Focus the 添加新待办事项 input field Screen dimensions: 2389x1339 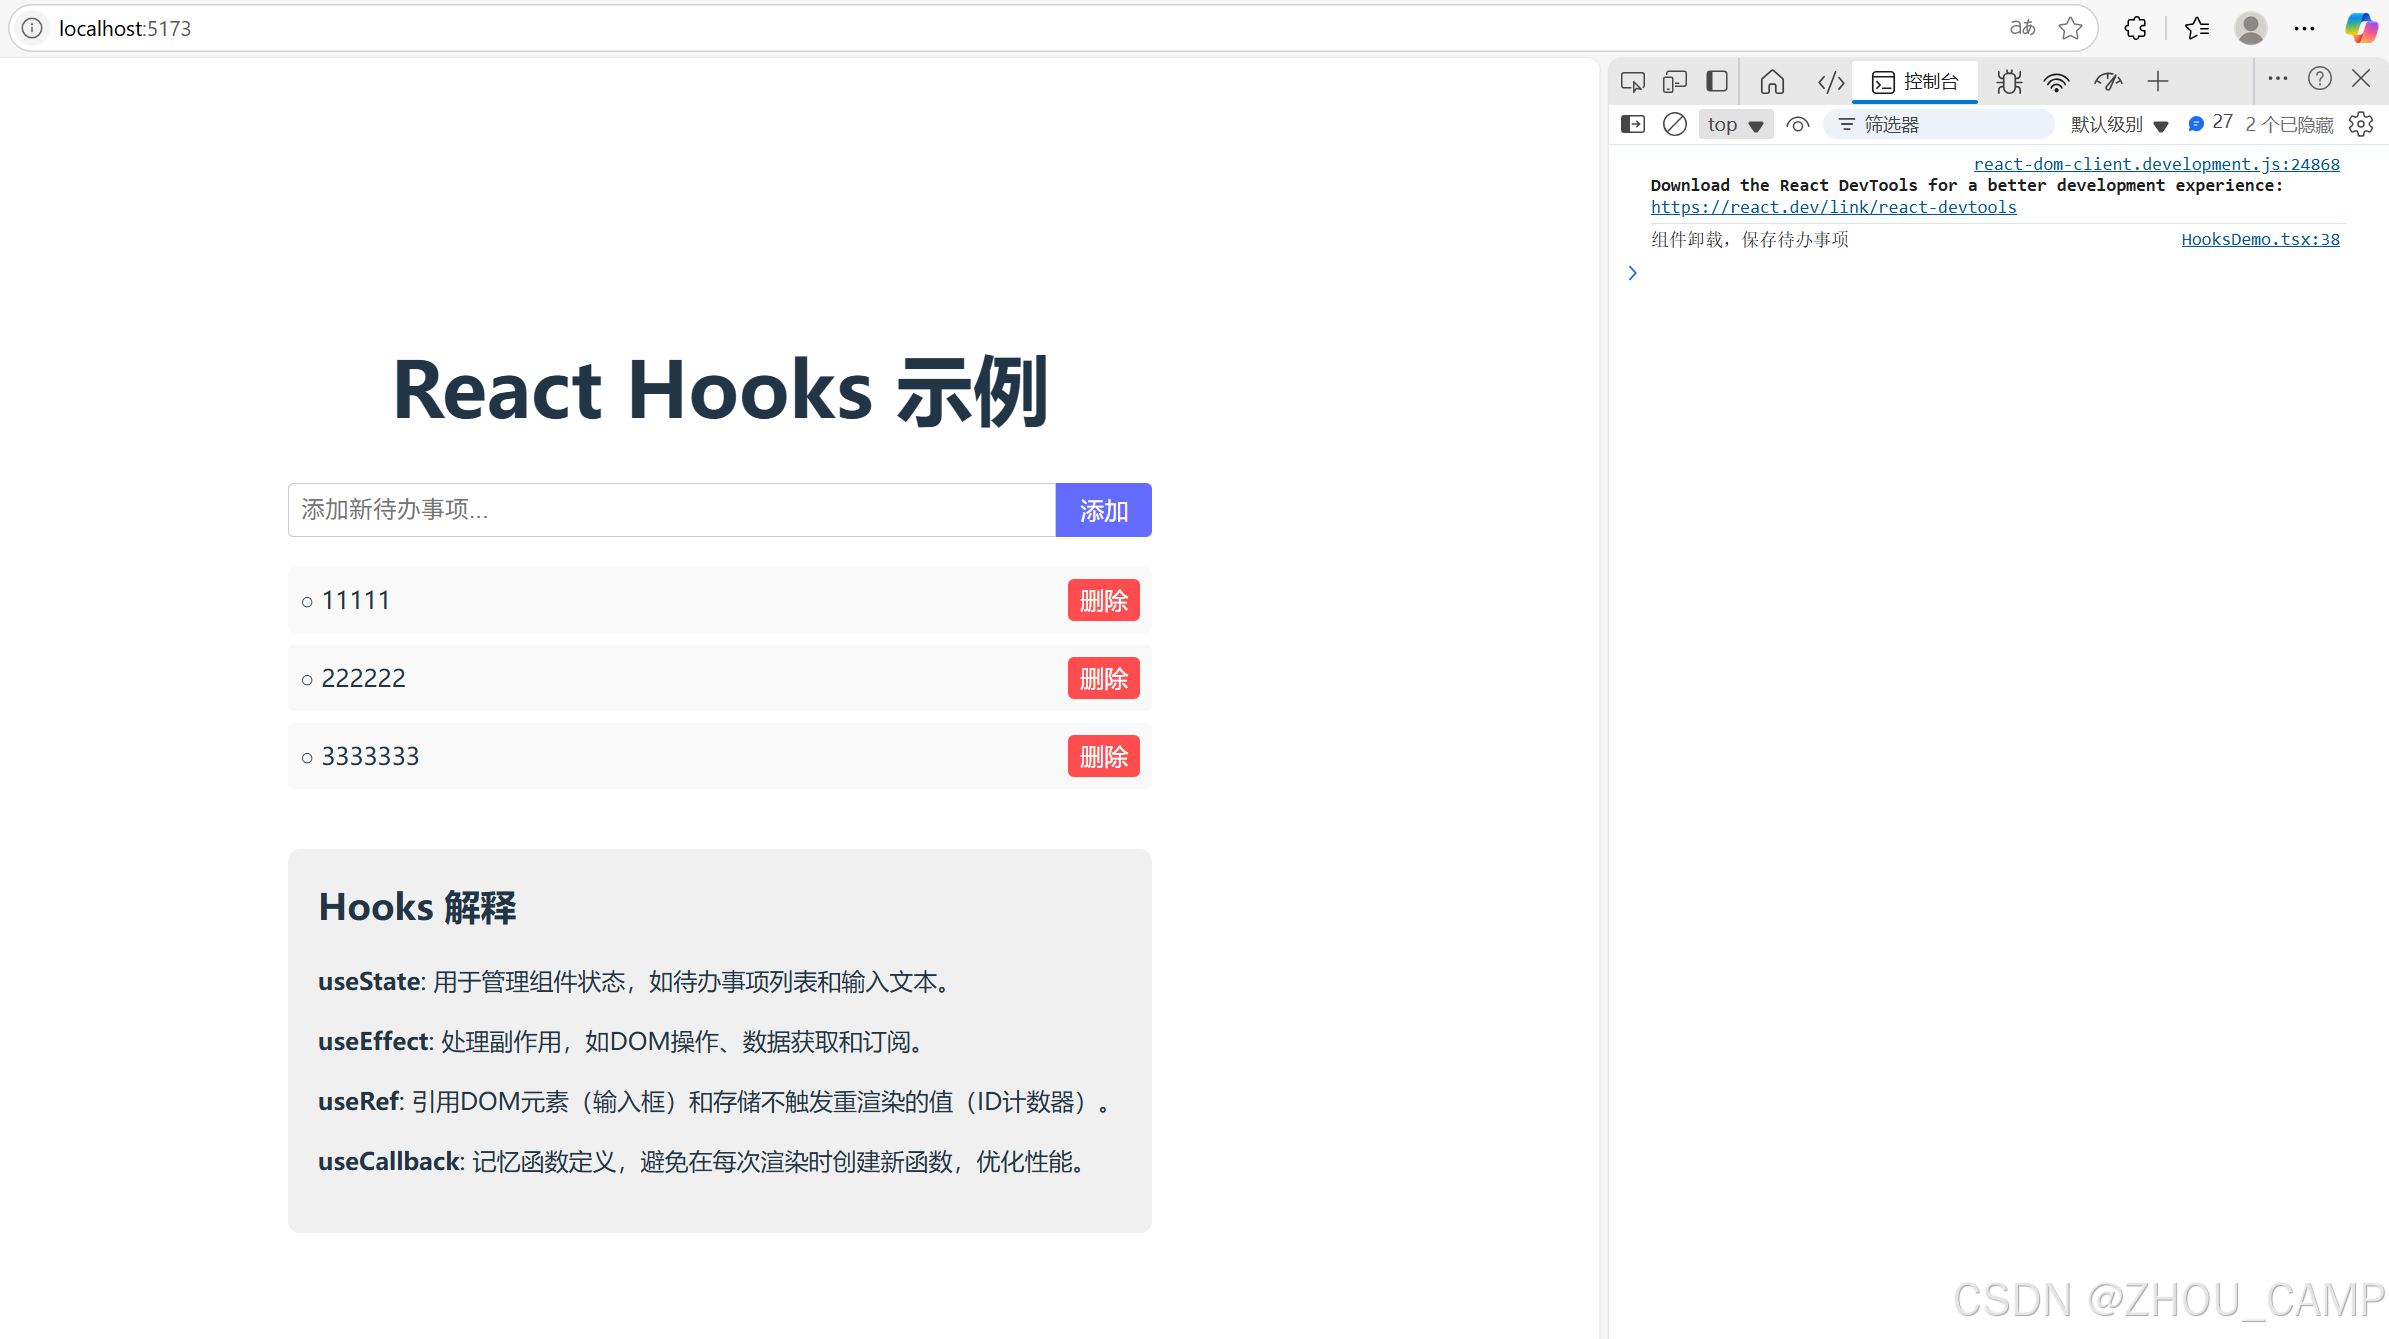[671, 510]
